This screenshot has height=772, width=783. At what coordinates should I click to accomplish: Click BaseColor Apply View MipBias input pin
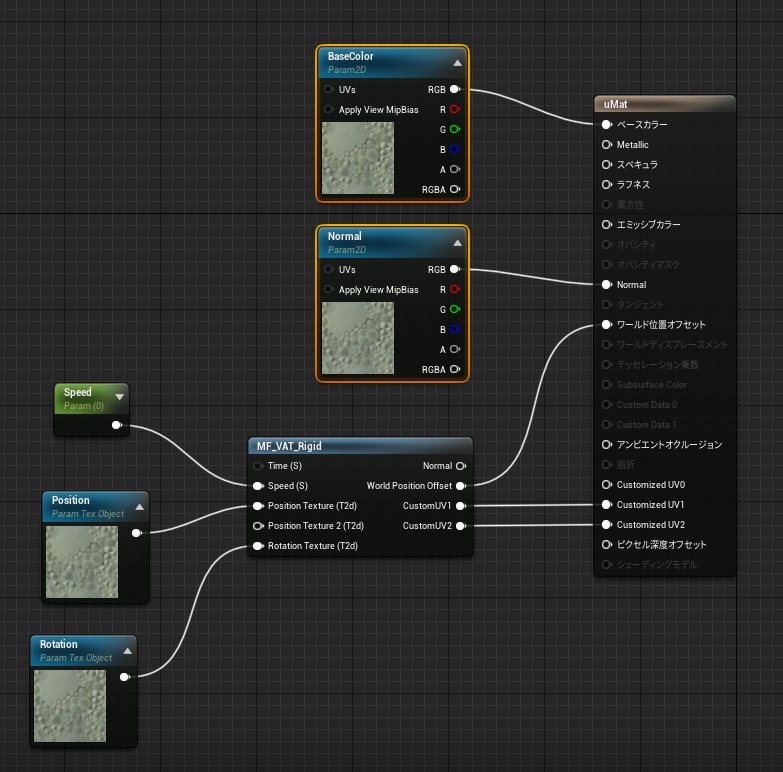329,109
